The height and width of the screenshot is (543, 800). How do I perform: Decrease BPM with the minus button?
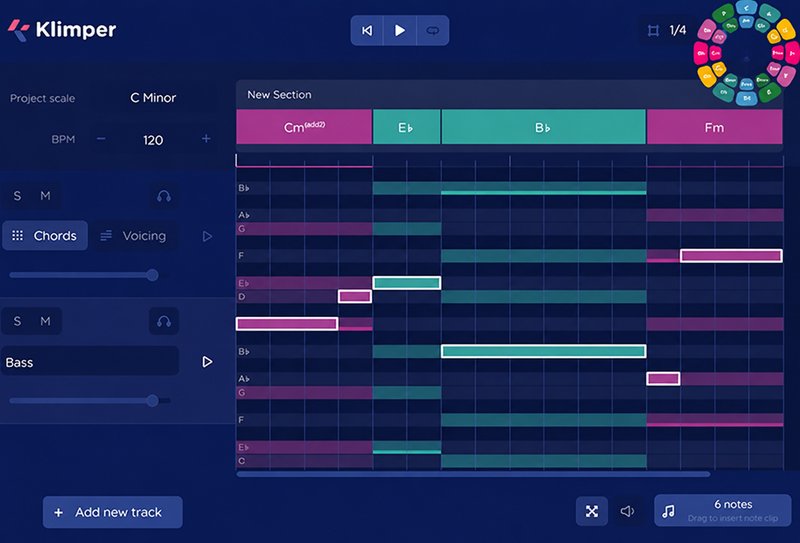(x=102, y=139)
